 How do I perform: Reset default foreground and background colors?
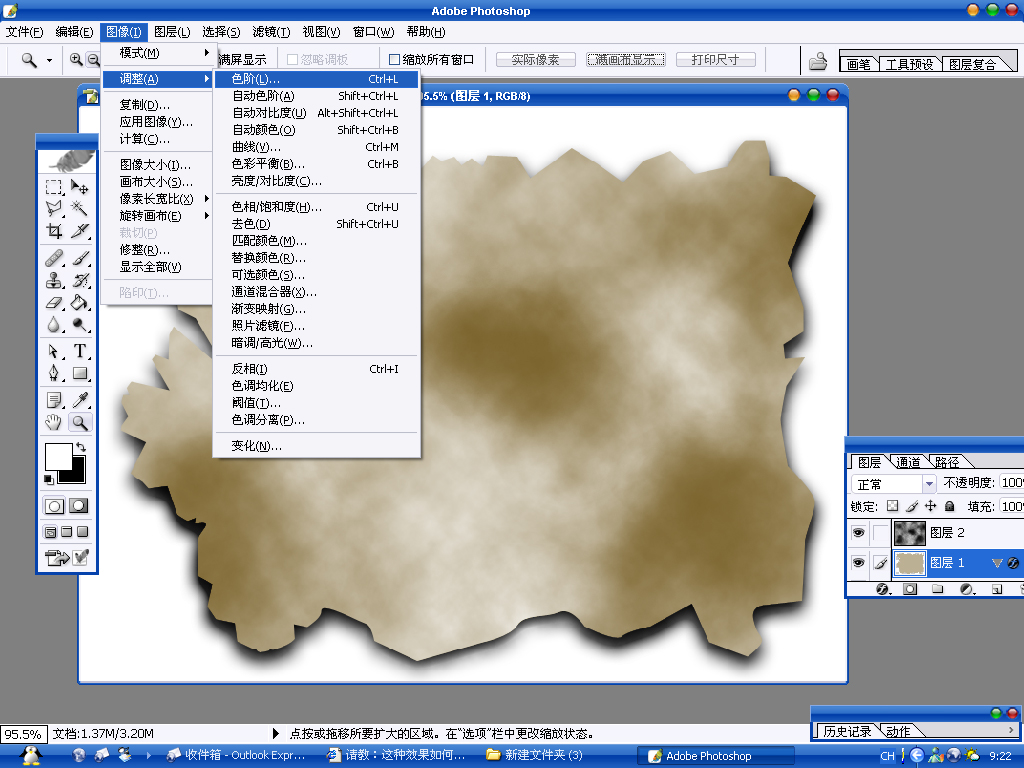[x=48, y=479]
